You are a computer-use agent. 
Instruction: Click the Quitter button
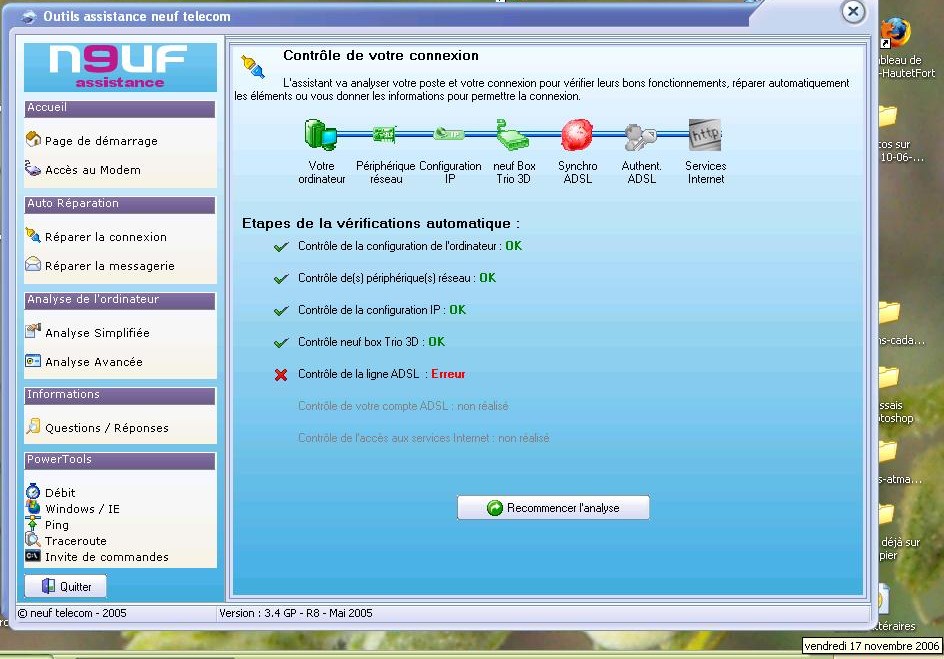[66, 586]
